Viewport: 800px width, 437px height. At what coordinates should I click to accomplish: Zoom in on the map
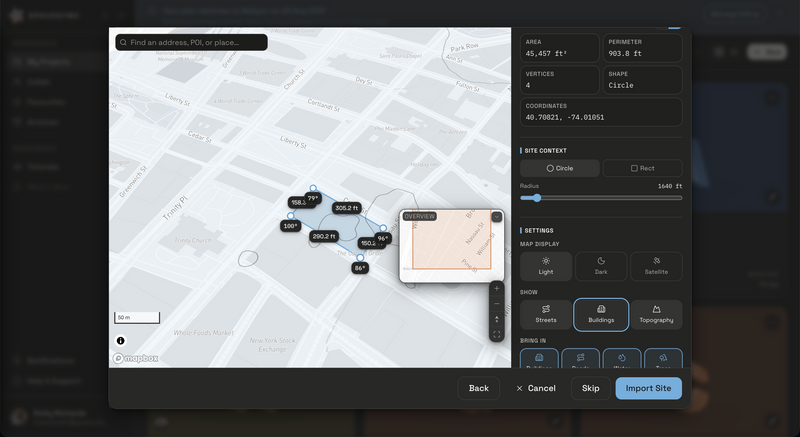click(496, 289)
